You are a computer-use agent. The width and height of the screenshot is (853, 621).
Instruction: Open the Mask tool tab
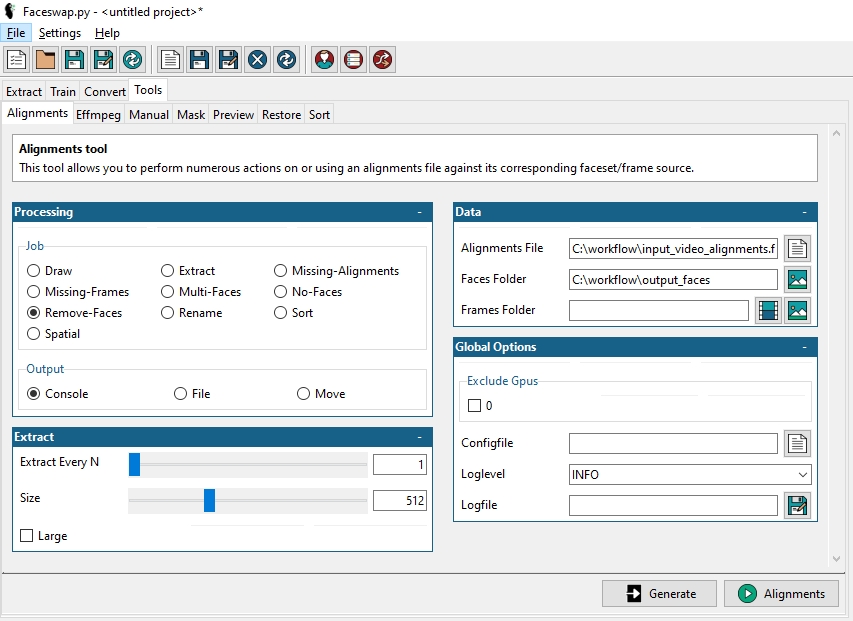191,115
